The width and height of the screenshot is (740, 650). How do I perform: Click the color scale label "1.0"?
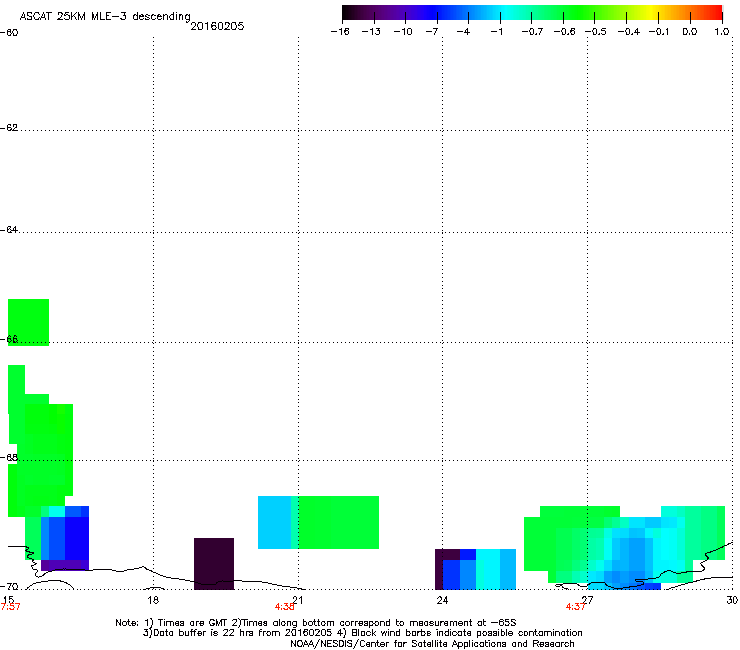(722, 32)
